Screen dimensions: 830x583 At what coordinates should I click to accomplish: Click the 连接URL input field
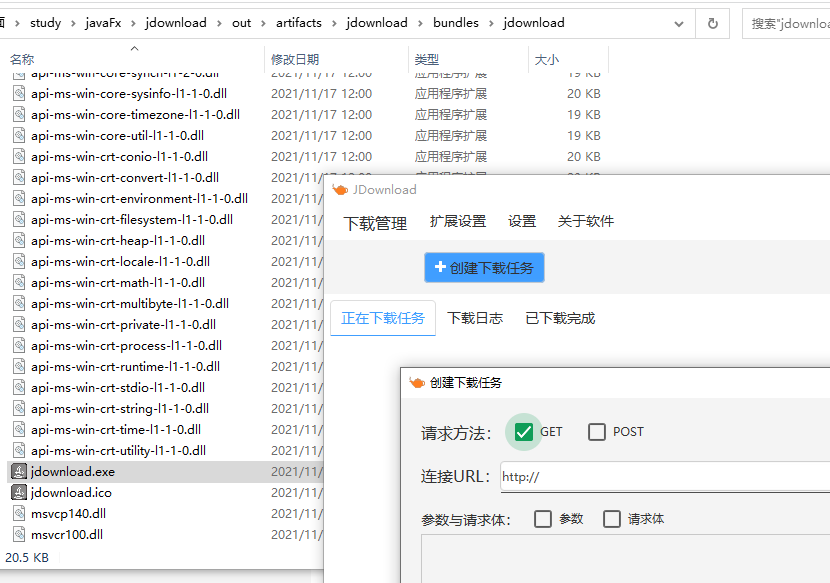point(665,477)
